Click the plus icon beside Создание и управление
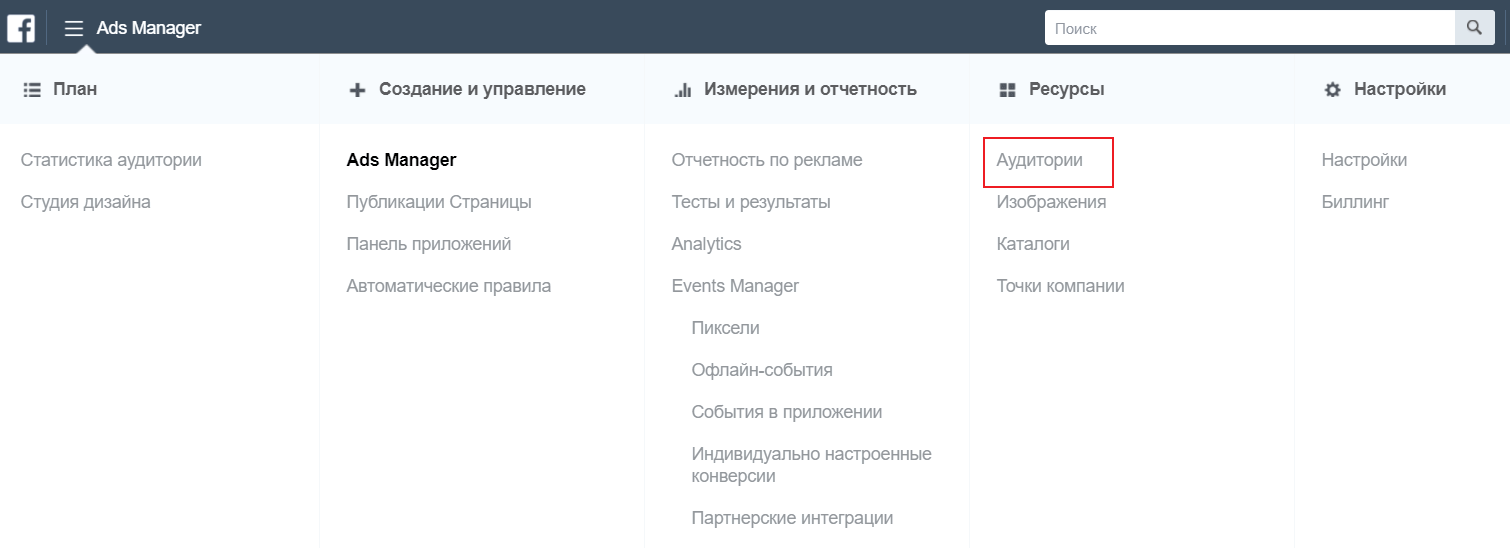Image resolution: width=1510 pixels, height=548 pixels. pos(357,90)
